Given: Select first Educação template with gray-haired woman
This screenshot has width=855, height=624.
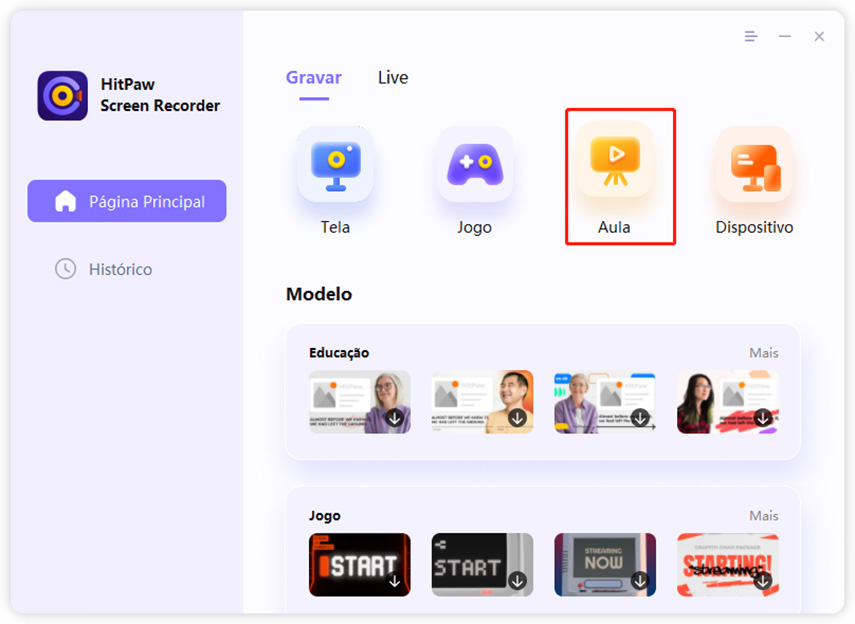Looking at the screenshot, I should tap(360, 402).
